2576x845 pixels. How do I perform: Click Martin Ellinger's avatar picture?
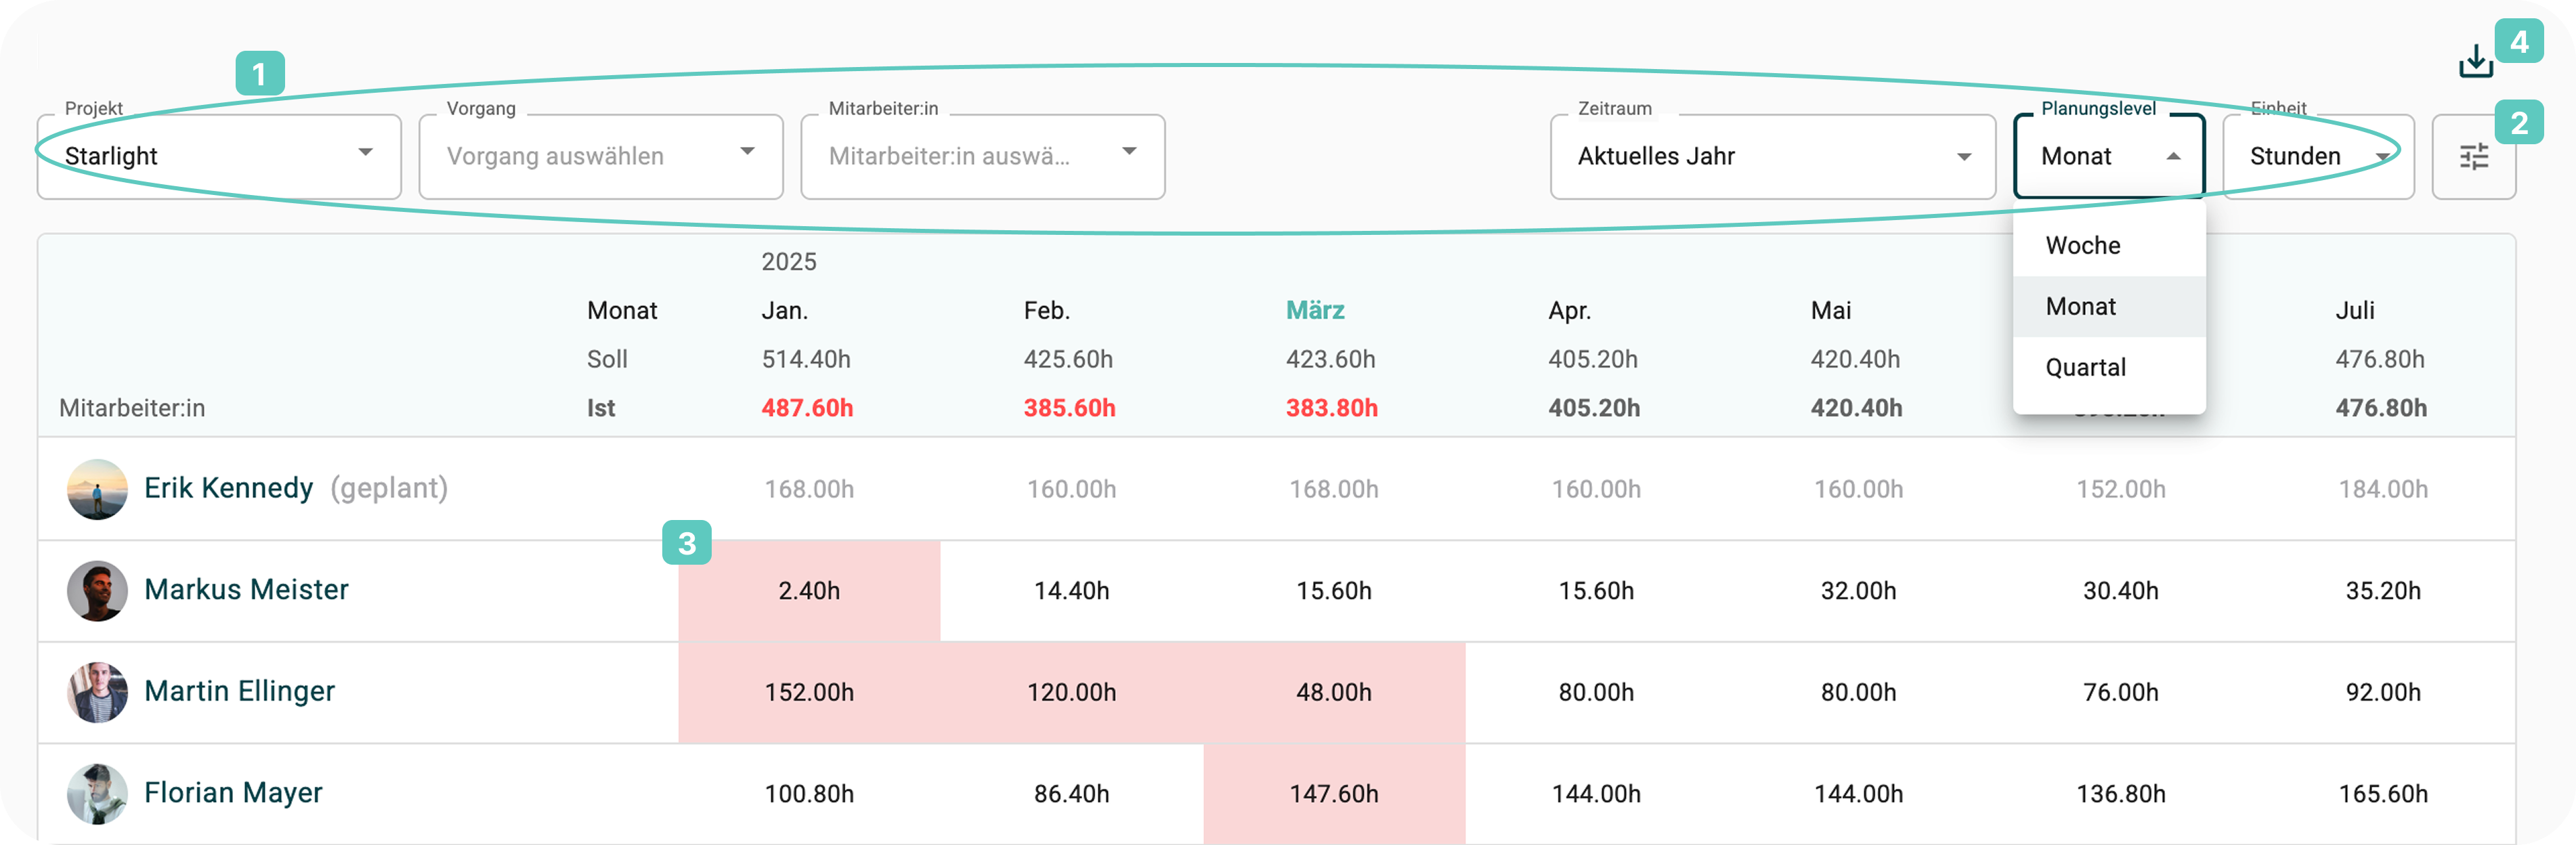(x=97, y=692)
